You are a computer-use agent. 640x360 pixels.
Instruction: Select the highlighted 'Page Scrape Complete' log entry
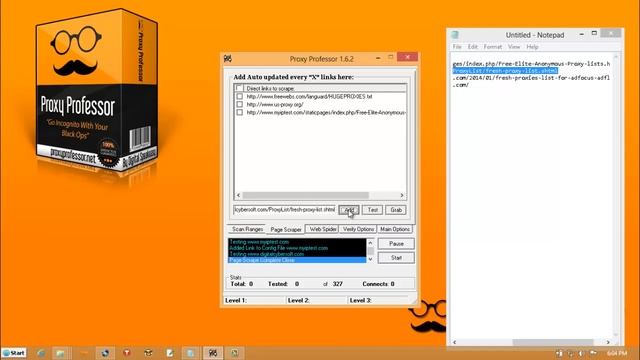[297, 260]
